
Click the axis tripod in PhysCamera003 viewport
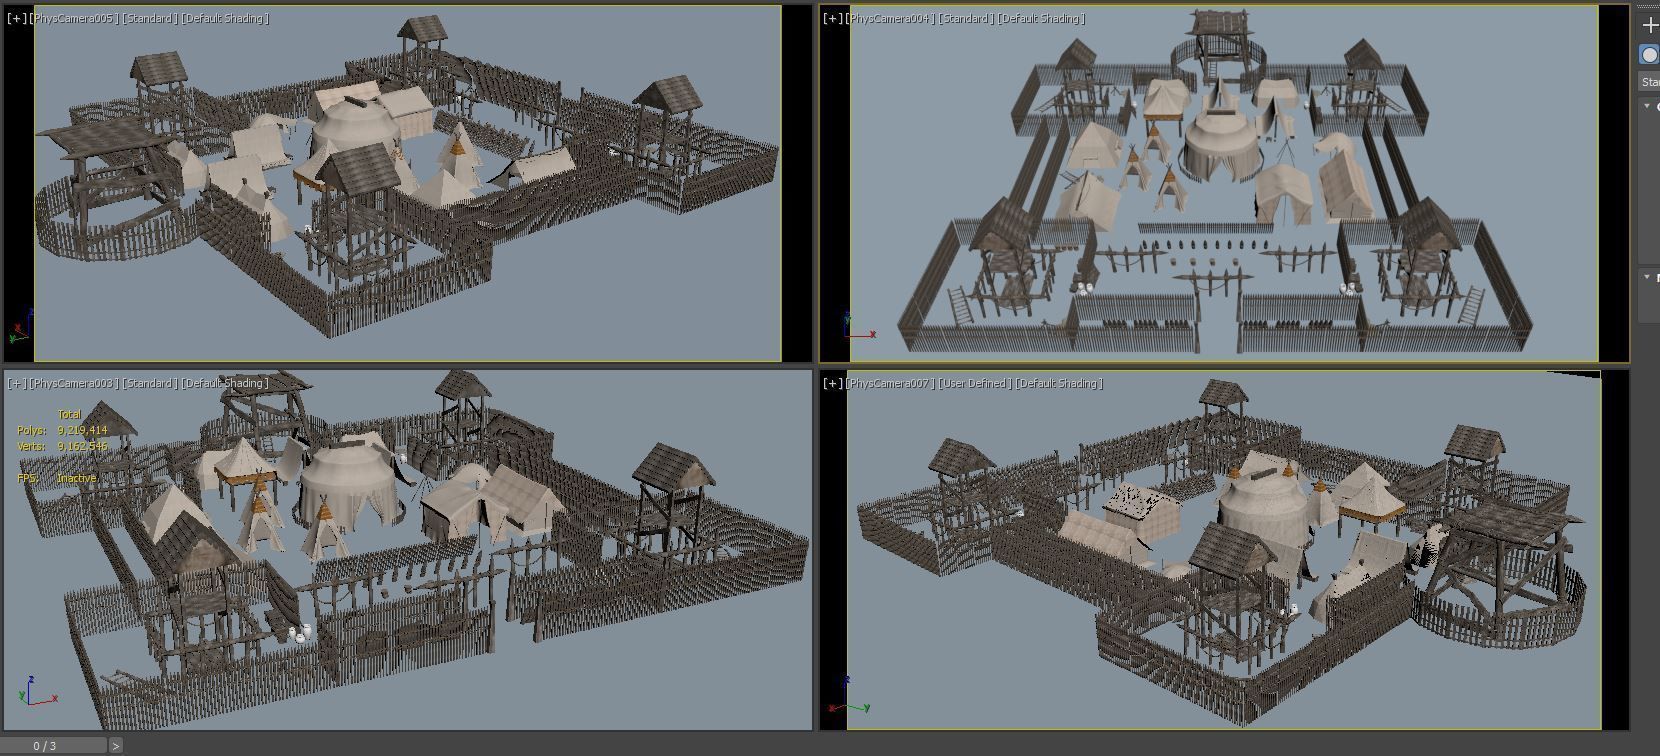point(38,691)
